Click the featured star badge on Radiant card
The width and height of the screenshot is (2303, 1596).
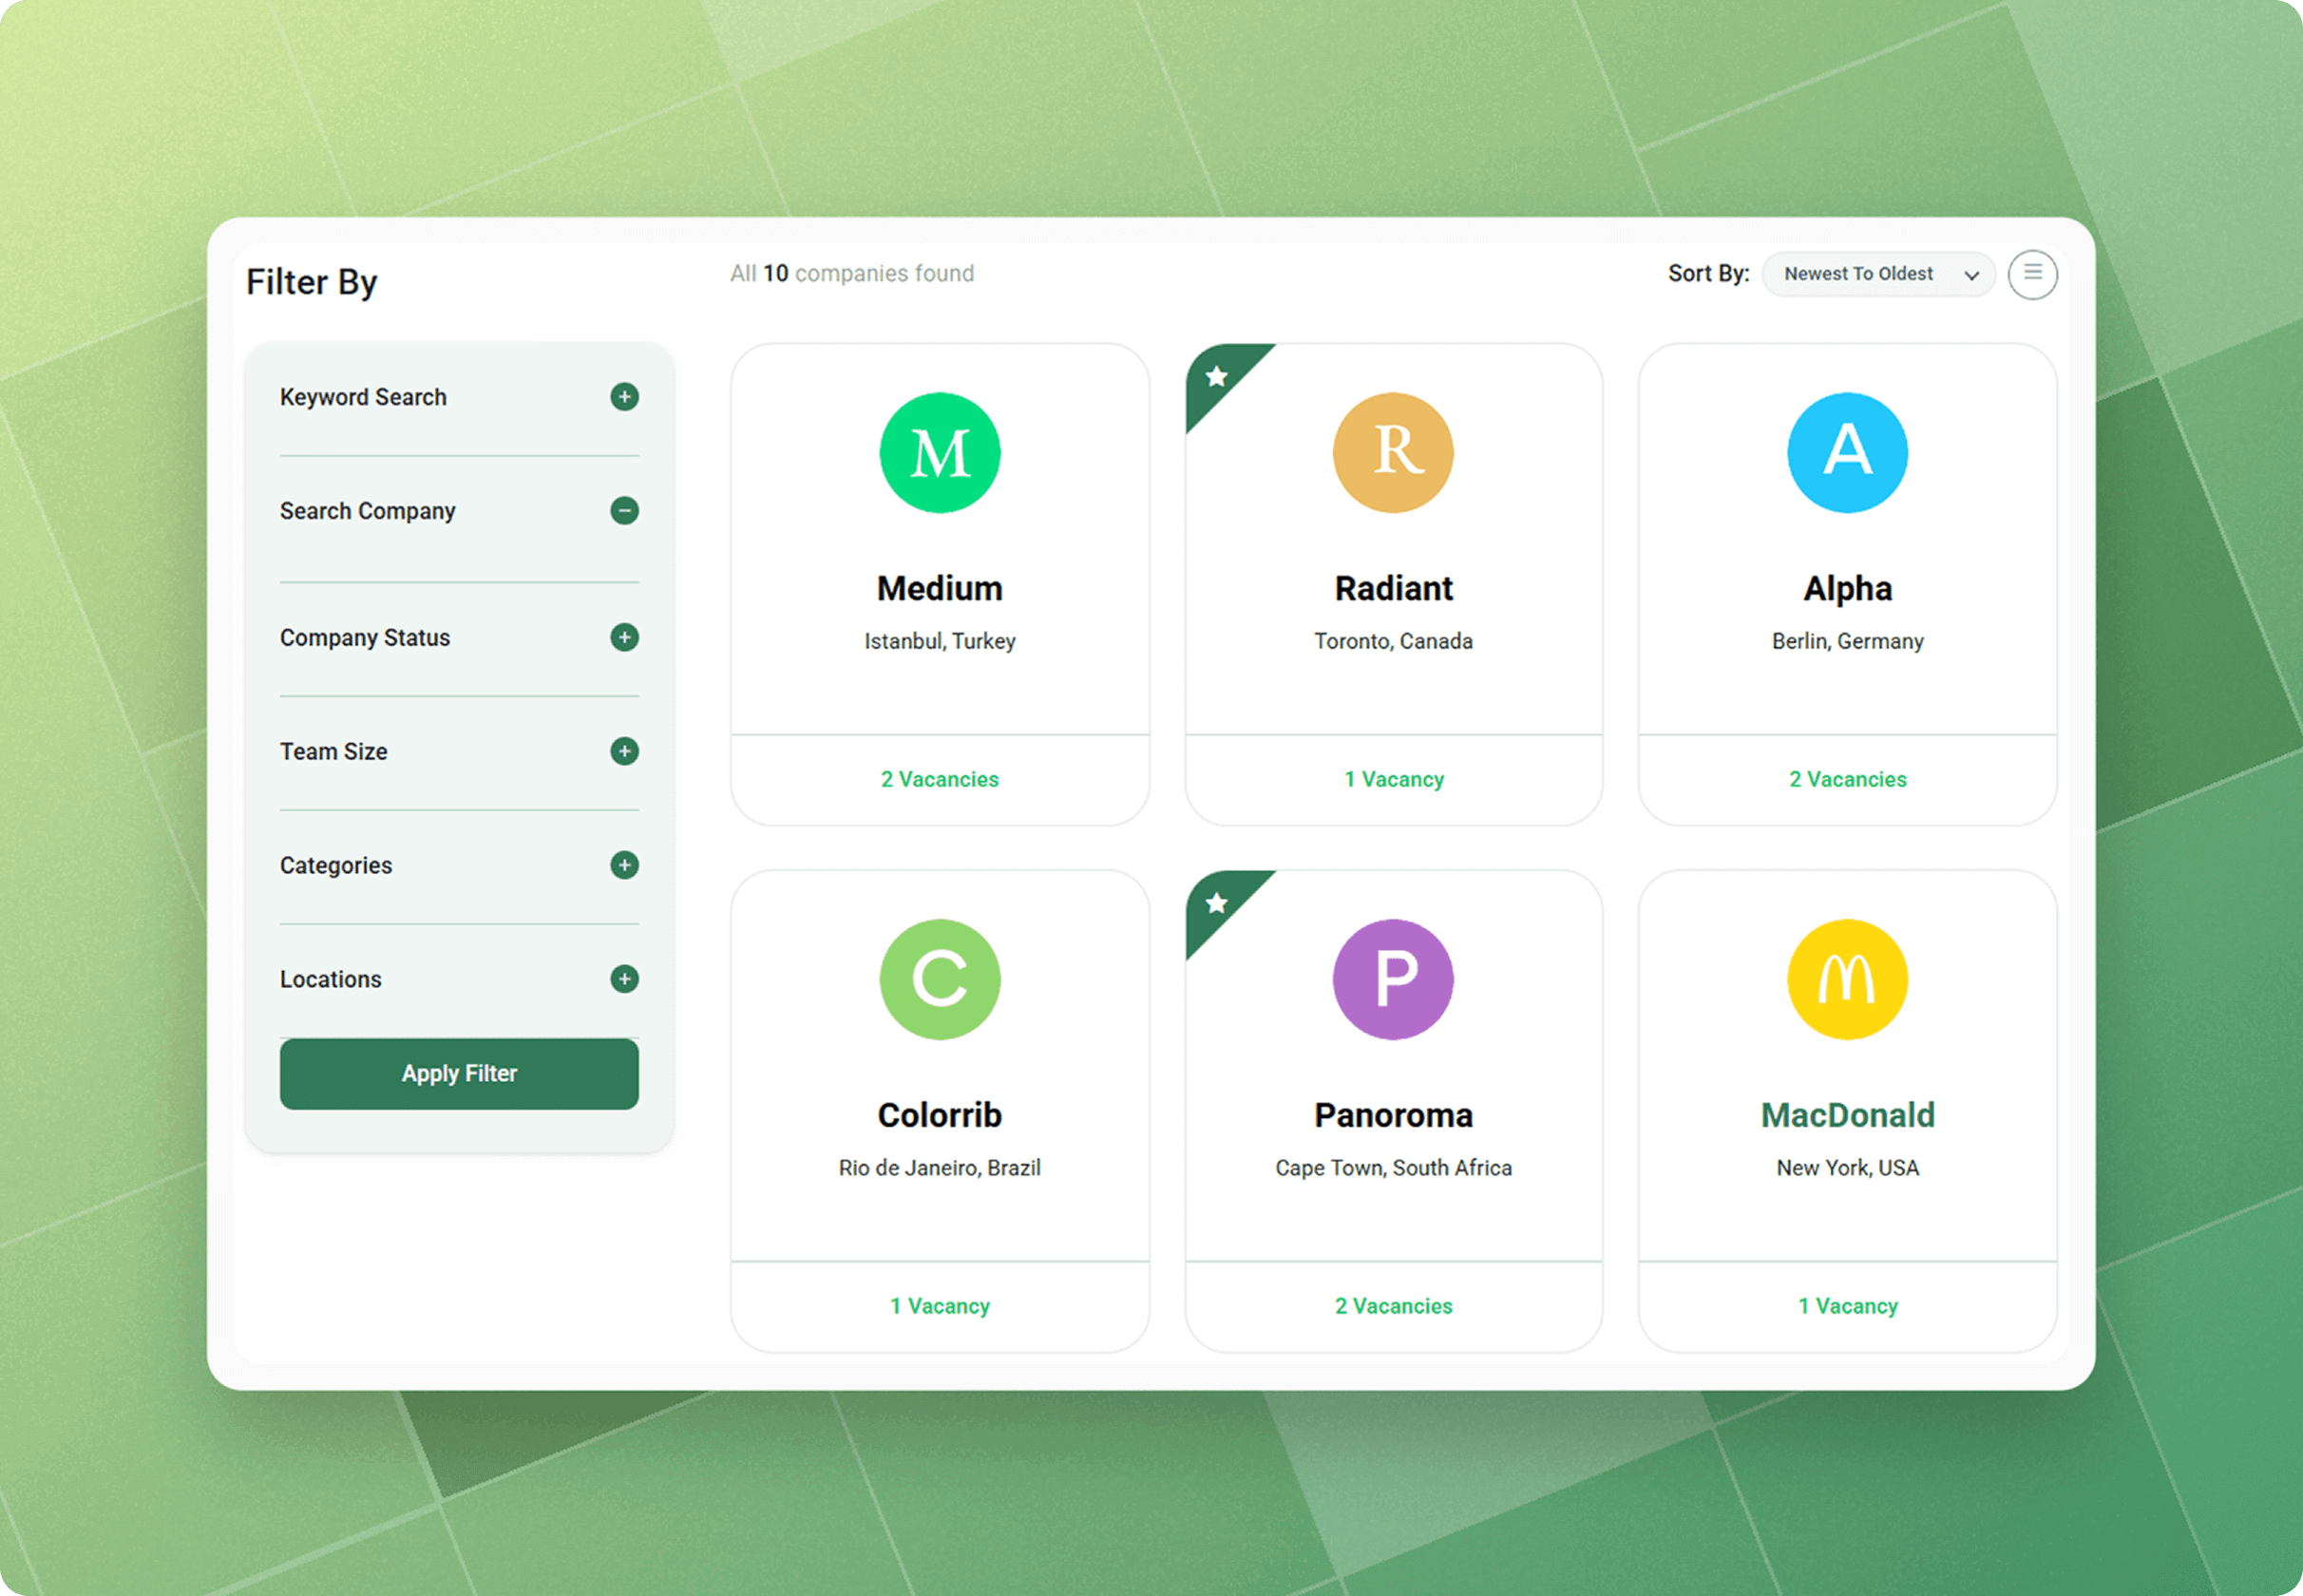tap(1216, 377)
